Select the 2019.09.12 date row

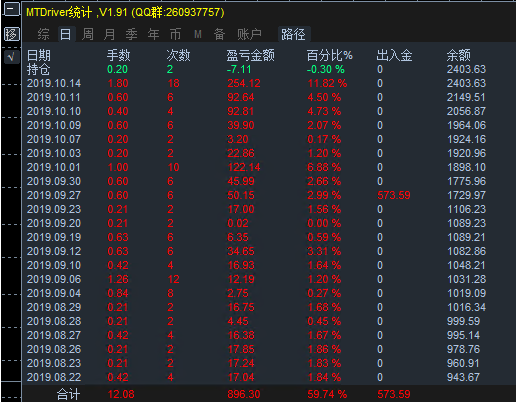click(x=54, y=251)
